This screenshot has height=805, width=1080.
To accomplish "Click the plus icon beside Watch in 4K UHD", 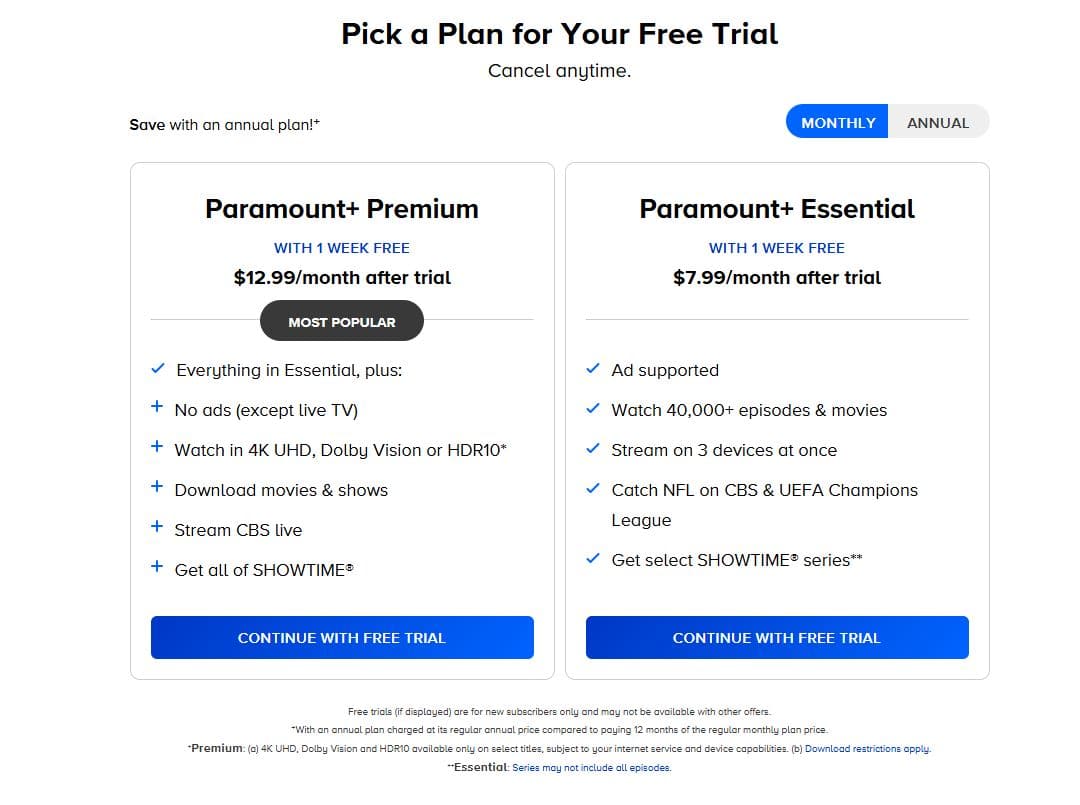I will coord(157,448).
